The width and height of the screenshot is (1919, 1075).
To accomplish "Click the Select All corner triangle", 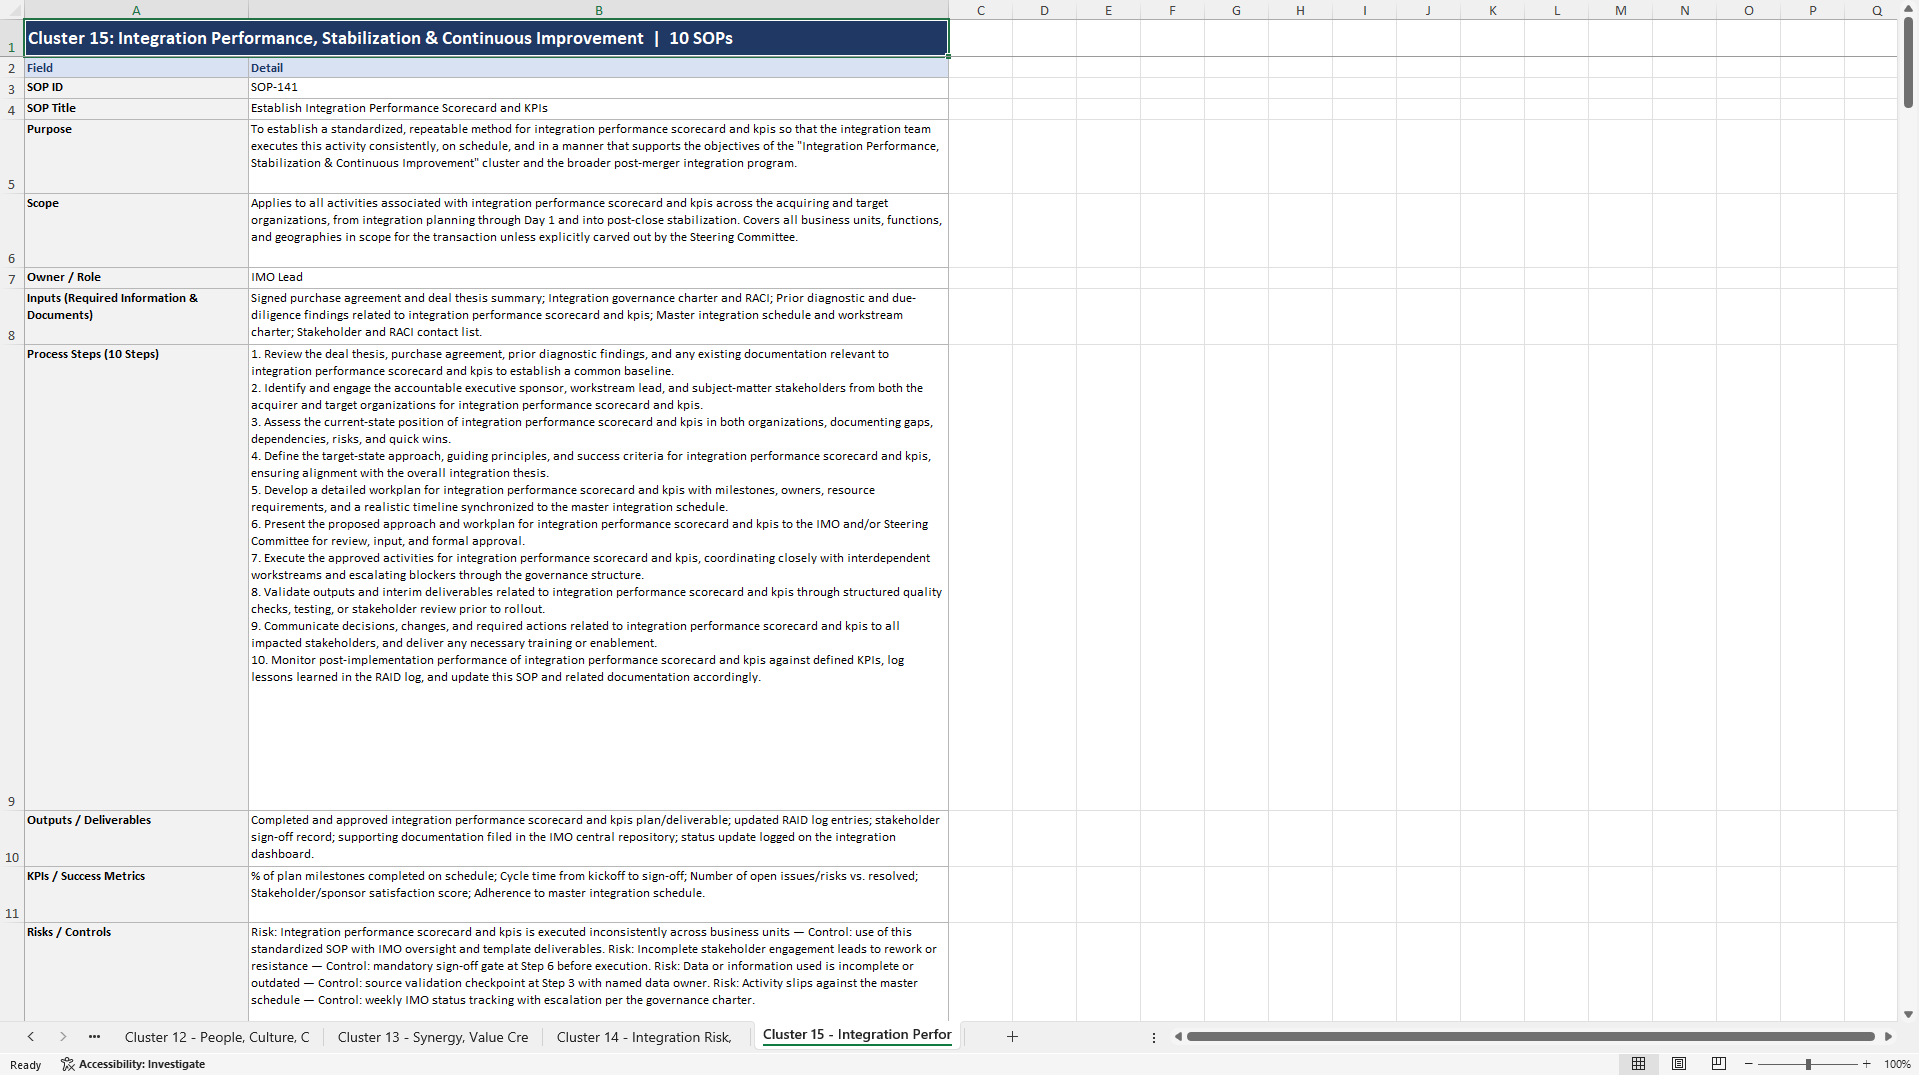I will click(12, 10).
